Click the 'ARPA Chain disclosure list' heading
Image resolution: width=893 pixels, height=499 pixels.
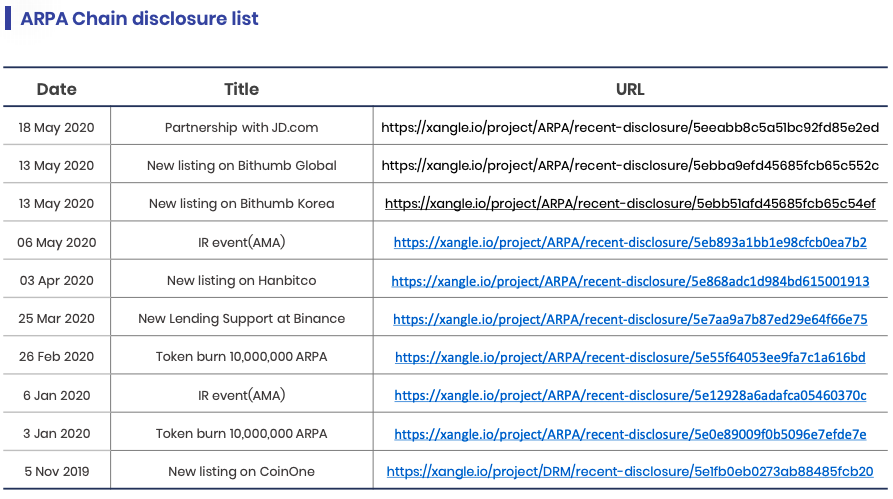coord(140,18)
